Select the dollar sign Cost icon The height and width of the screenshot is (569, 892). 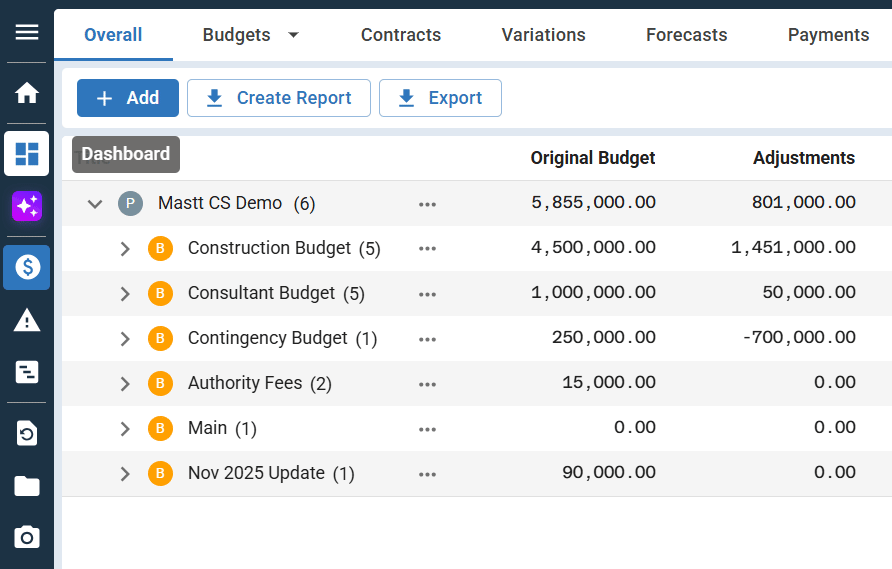27,267
